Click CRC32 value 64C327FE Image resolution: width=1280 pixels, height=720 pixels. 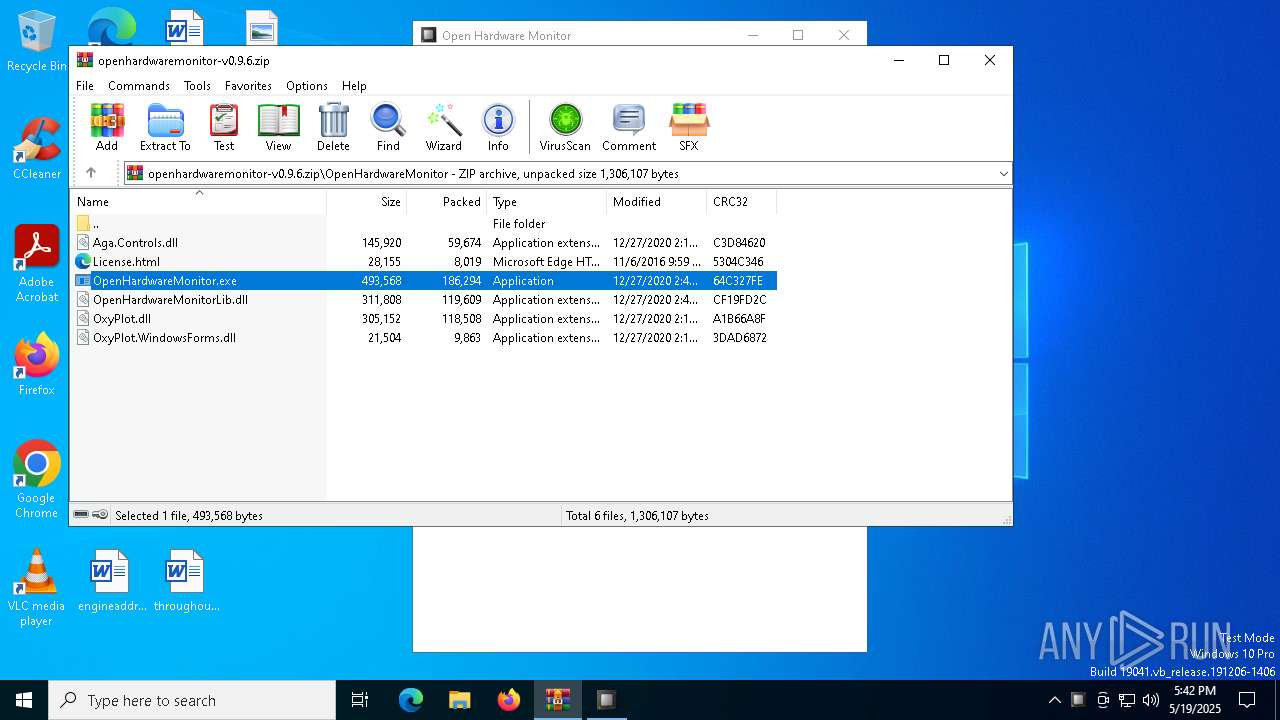coord(738,281)
